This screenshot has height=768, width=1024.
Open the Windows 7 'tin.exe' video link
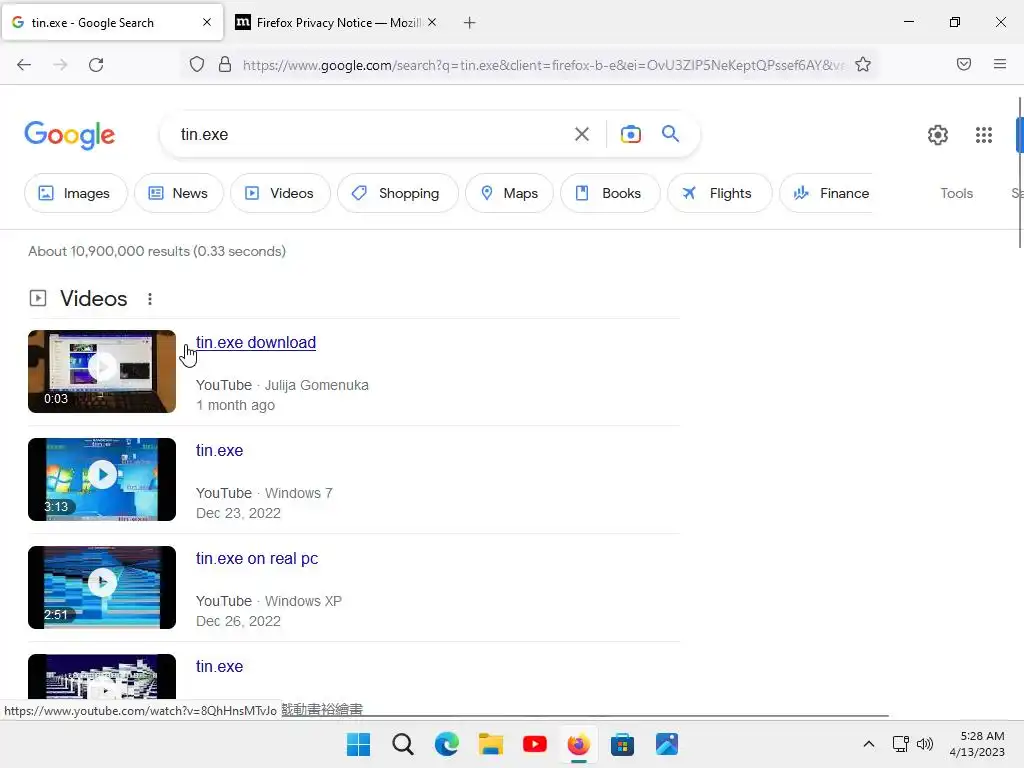[x=219, y=451]
